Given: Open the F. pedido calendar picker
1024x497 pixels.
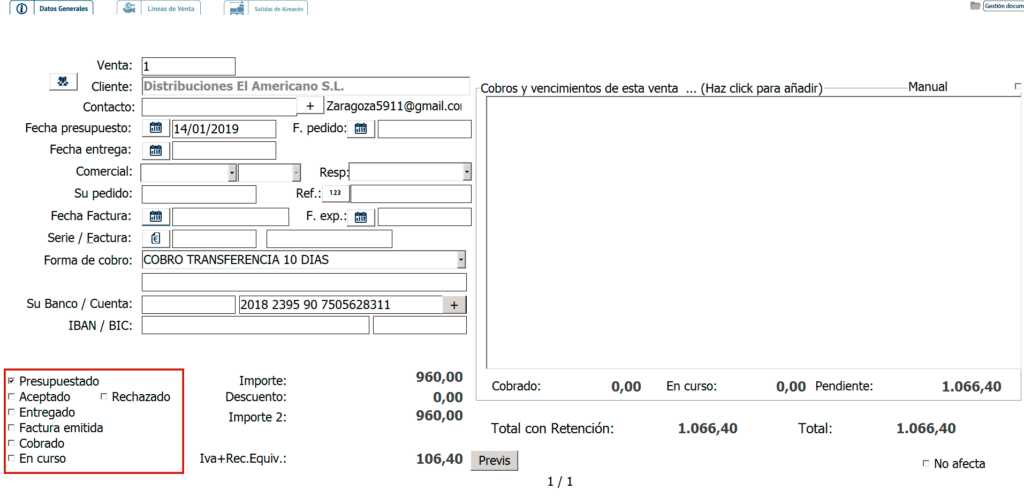Looking at the screenshot, I should [361, 129].
